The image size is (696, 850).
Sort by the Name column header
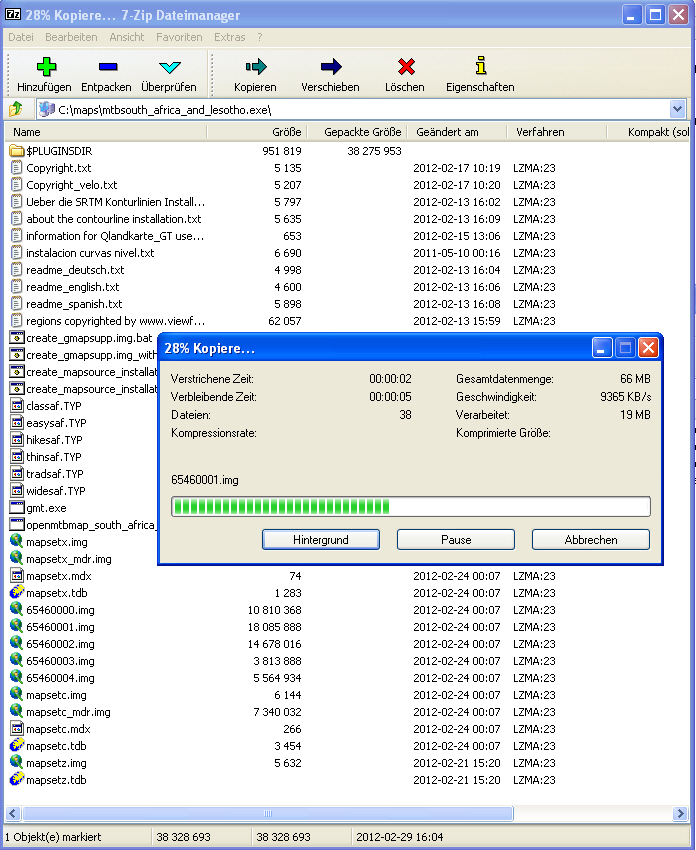(106, 132)
